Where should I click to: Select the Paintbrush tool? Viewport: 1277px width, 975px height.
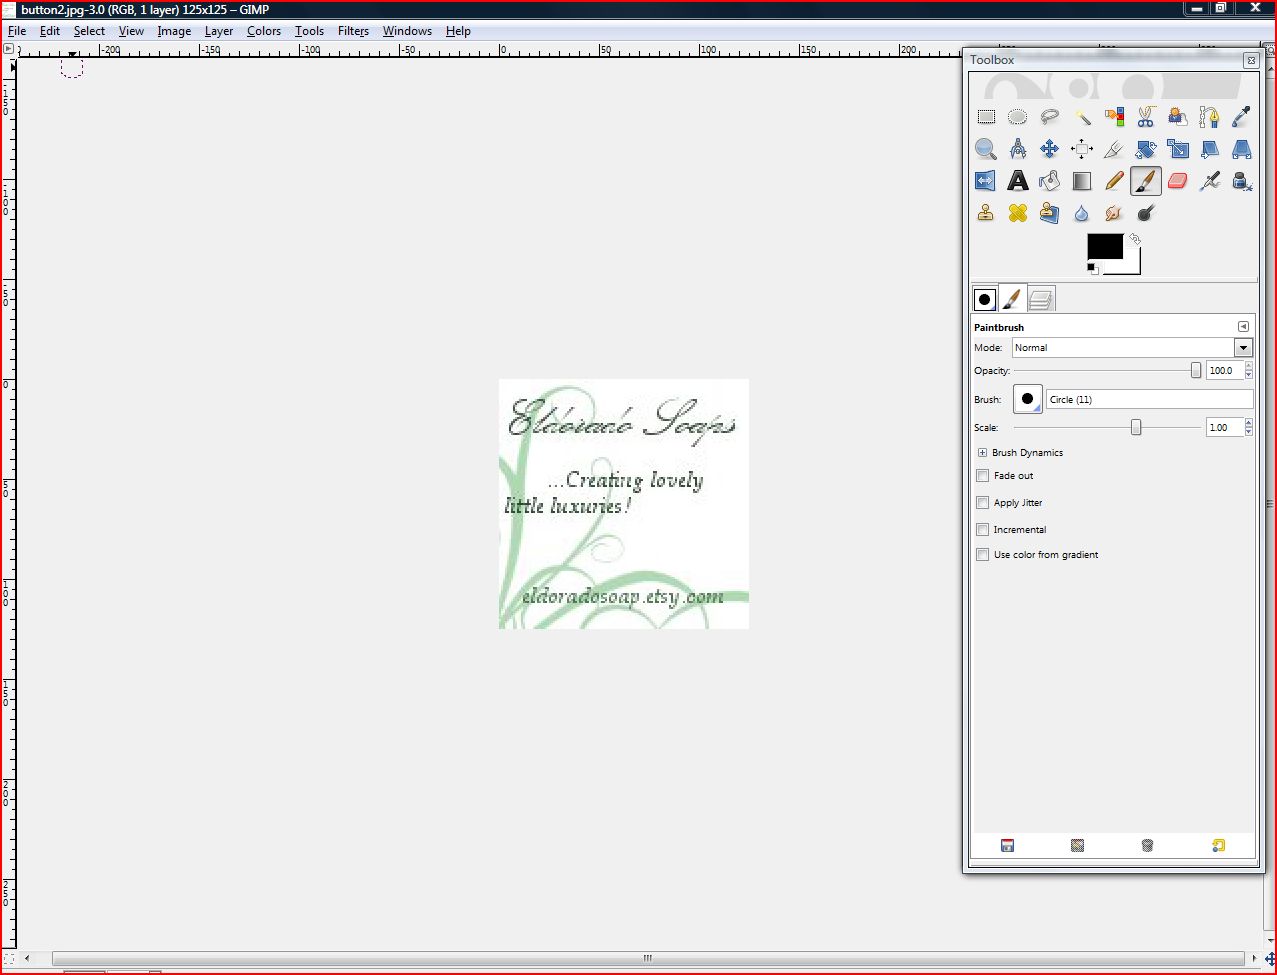(x=1146, y=181)
